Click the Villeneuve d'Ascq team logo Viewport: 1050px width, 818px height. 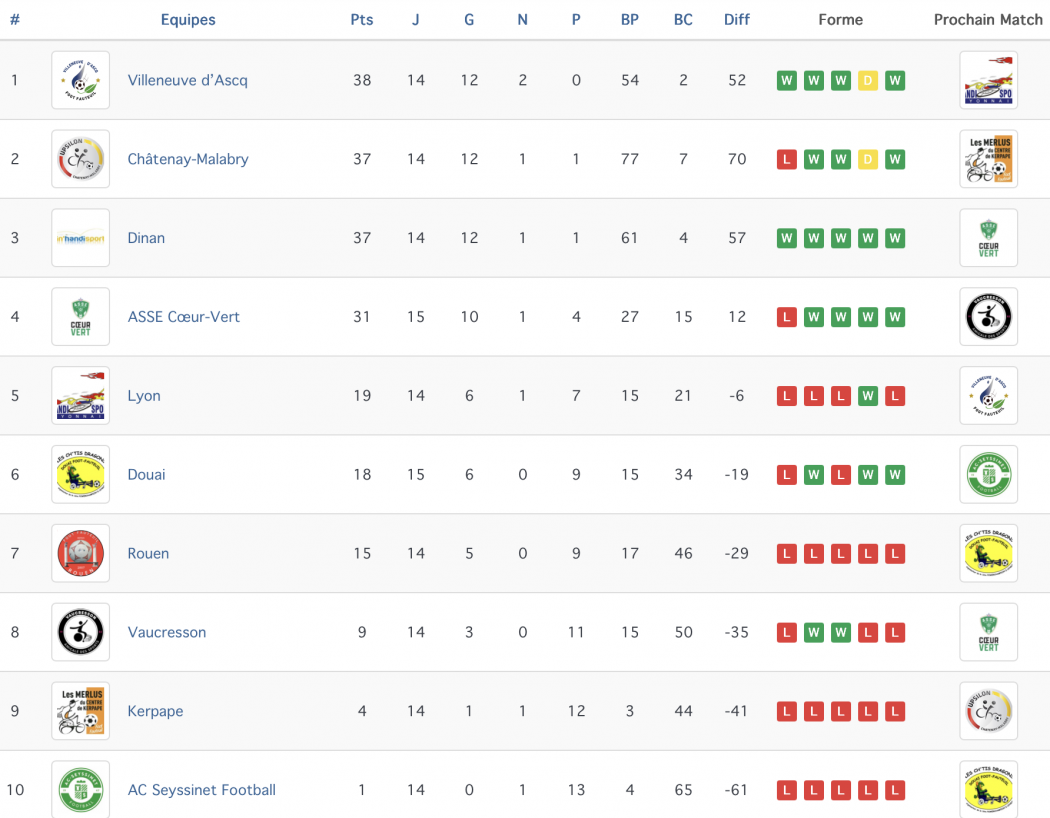pyautogui.click(x=80, y=80)
